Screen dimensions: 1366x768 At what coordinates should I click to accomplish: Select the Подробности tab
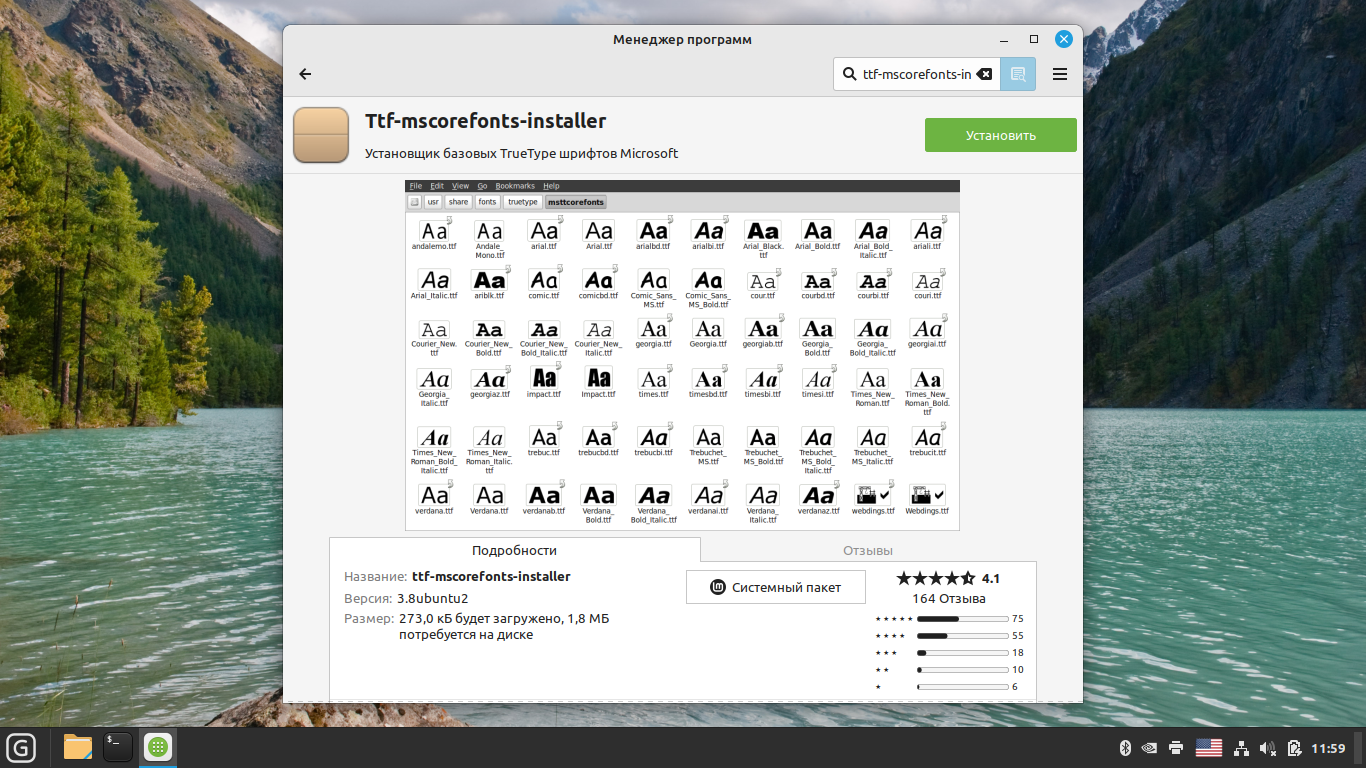[514, 550]
